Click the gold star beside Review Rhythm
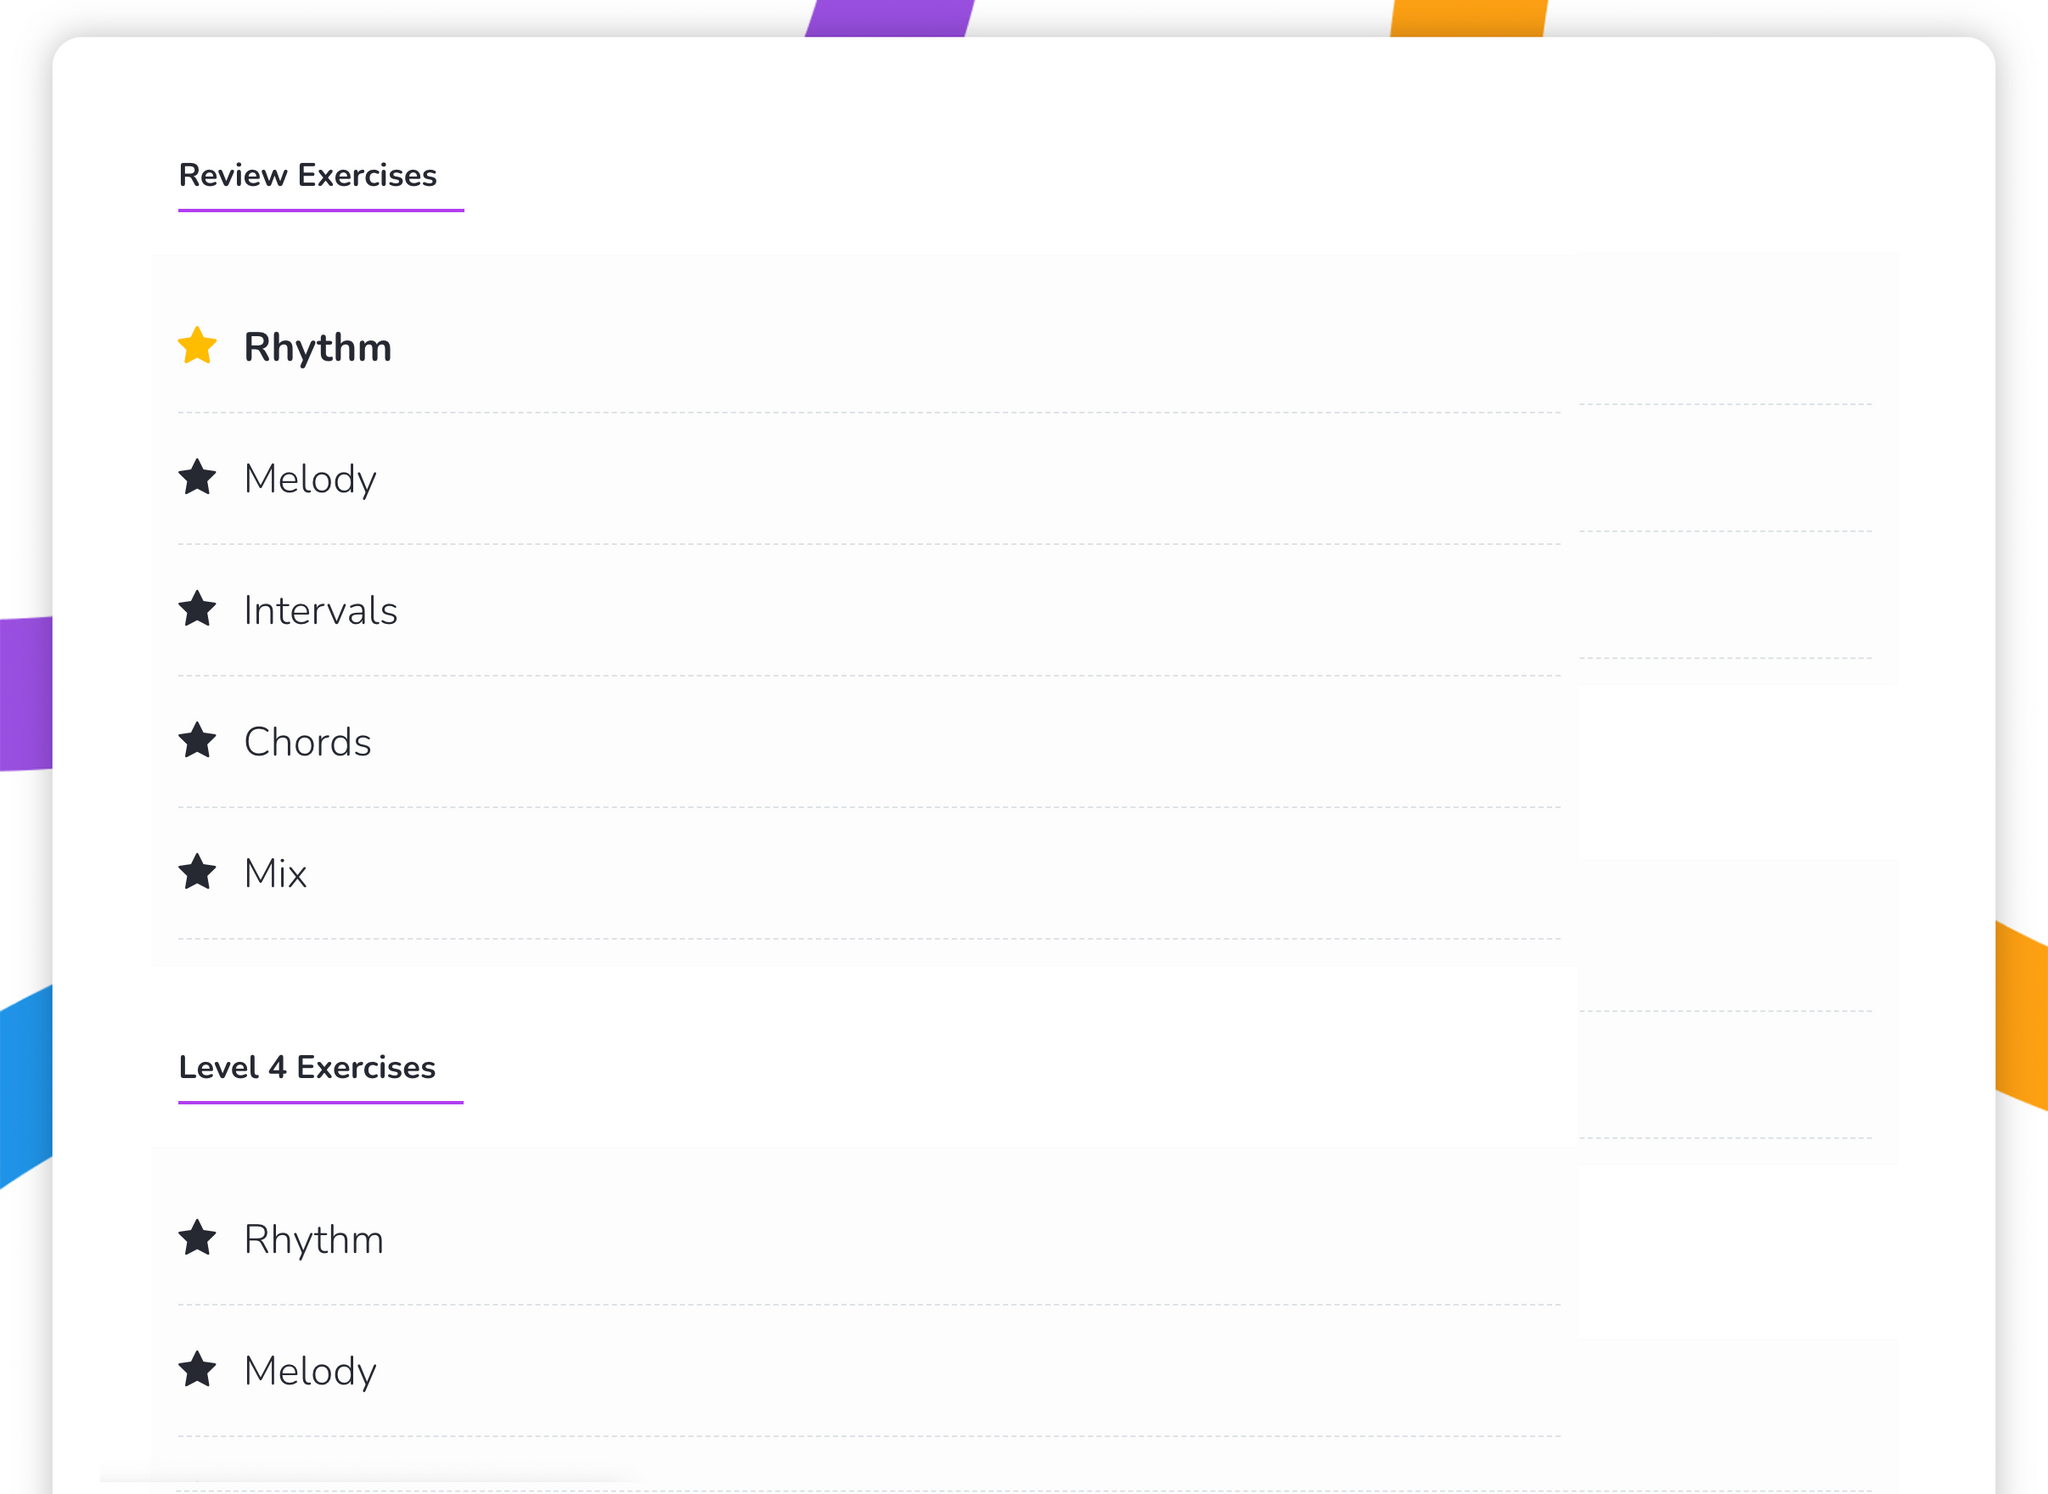Viewport: 2048px width, 1494px height. coord(197,346)
